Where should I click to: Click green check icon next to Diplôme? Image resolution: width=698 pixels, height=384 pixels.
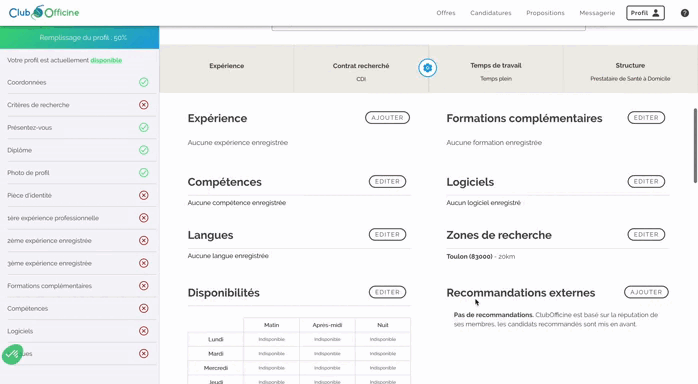click(x=144, y=150)
